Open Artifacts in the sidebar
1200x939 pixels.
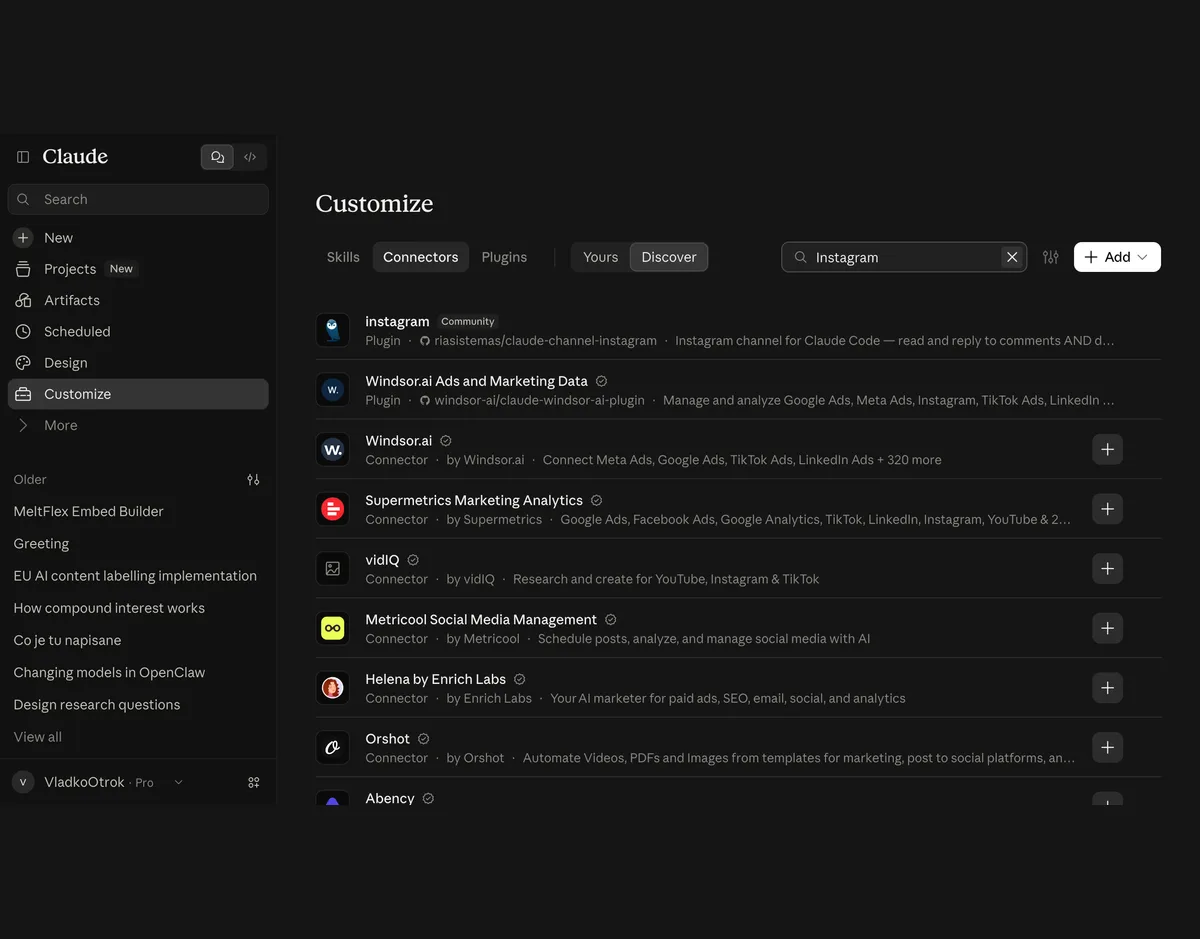138,300
